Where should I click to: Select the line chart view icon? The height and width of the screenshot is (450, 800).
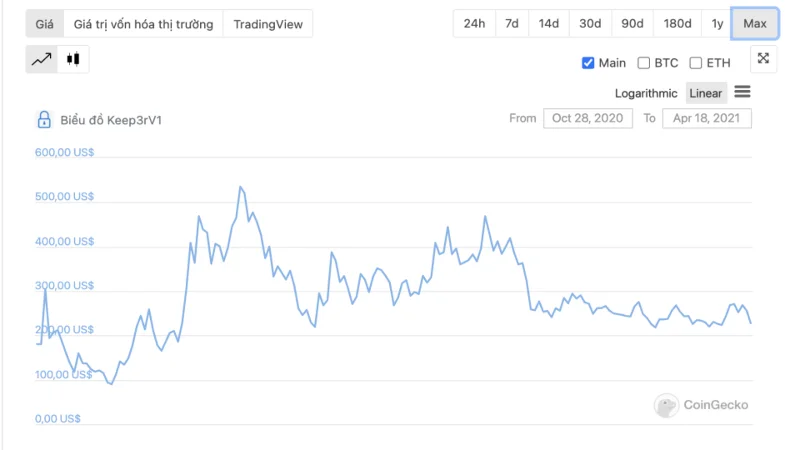click(x=42, y=59)
